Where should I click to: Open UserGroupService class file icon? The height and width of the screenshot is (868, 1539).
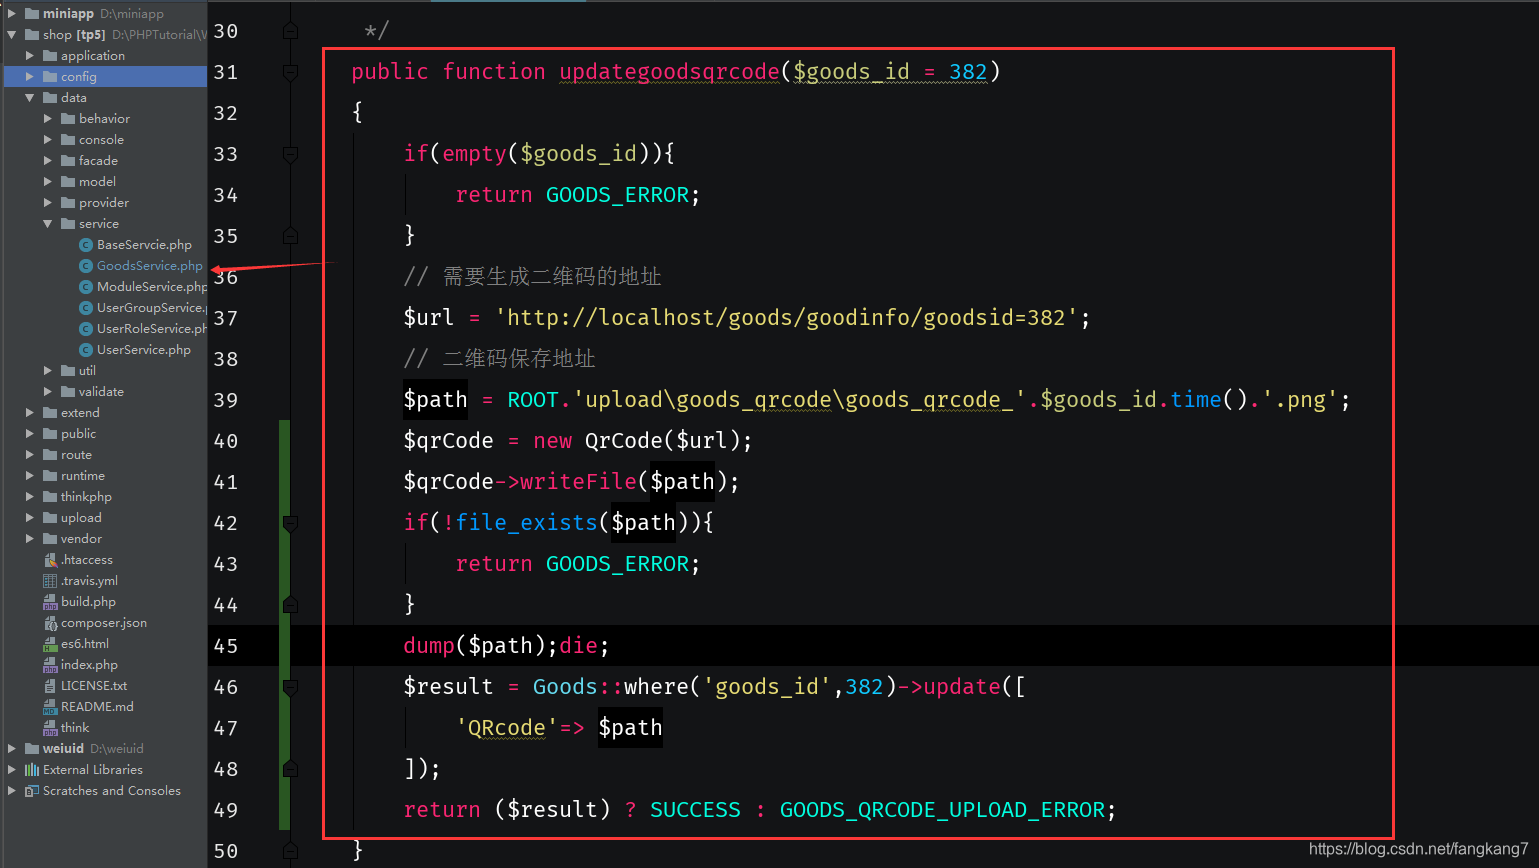pos(86,308)
